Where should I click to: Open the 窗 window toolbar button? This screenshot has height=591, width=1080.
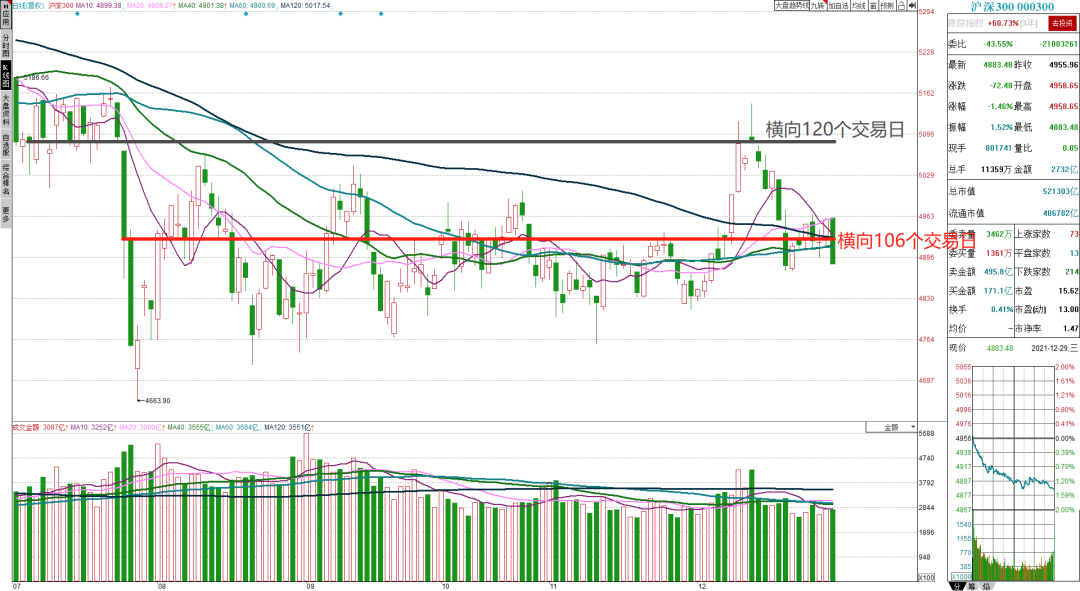(873, 6)
